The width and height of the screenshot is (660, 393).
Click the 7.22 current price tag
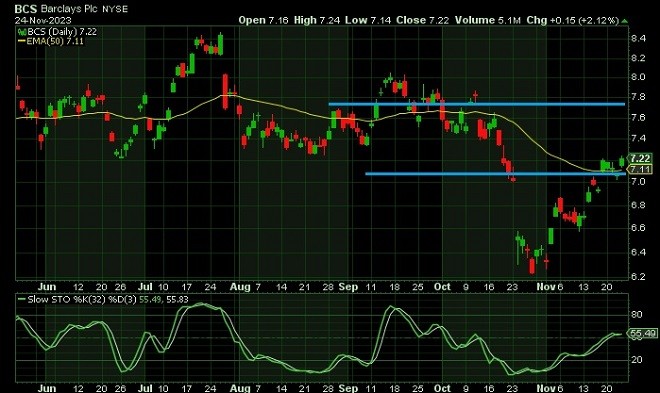tap(640, 159)
